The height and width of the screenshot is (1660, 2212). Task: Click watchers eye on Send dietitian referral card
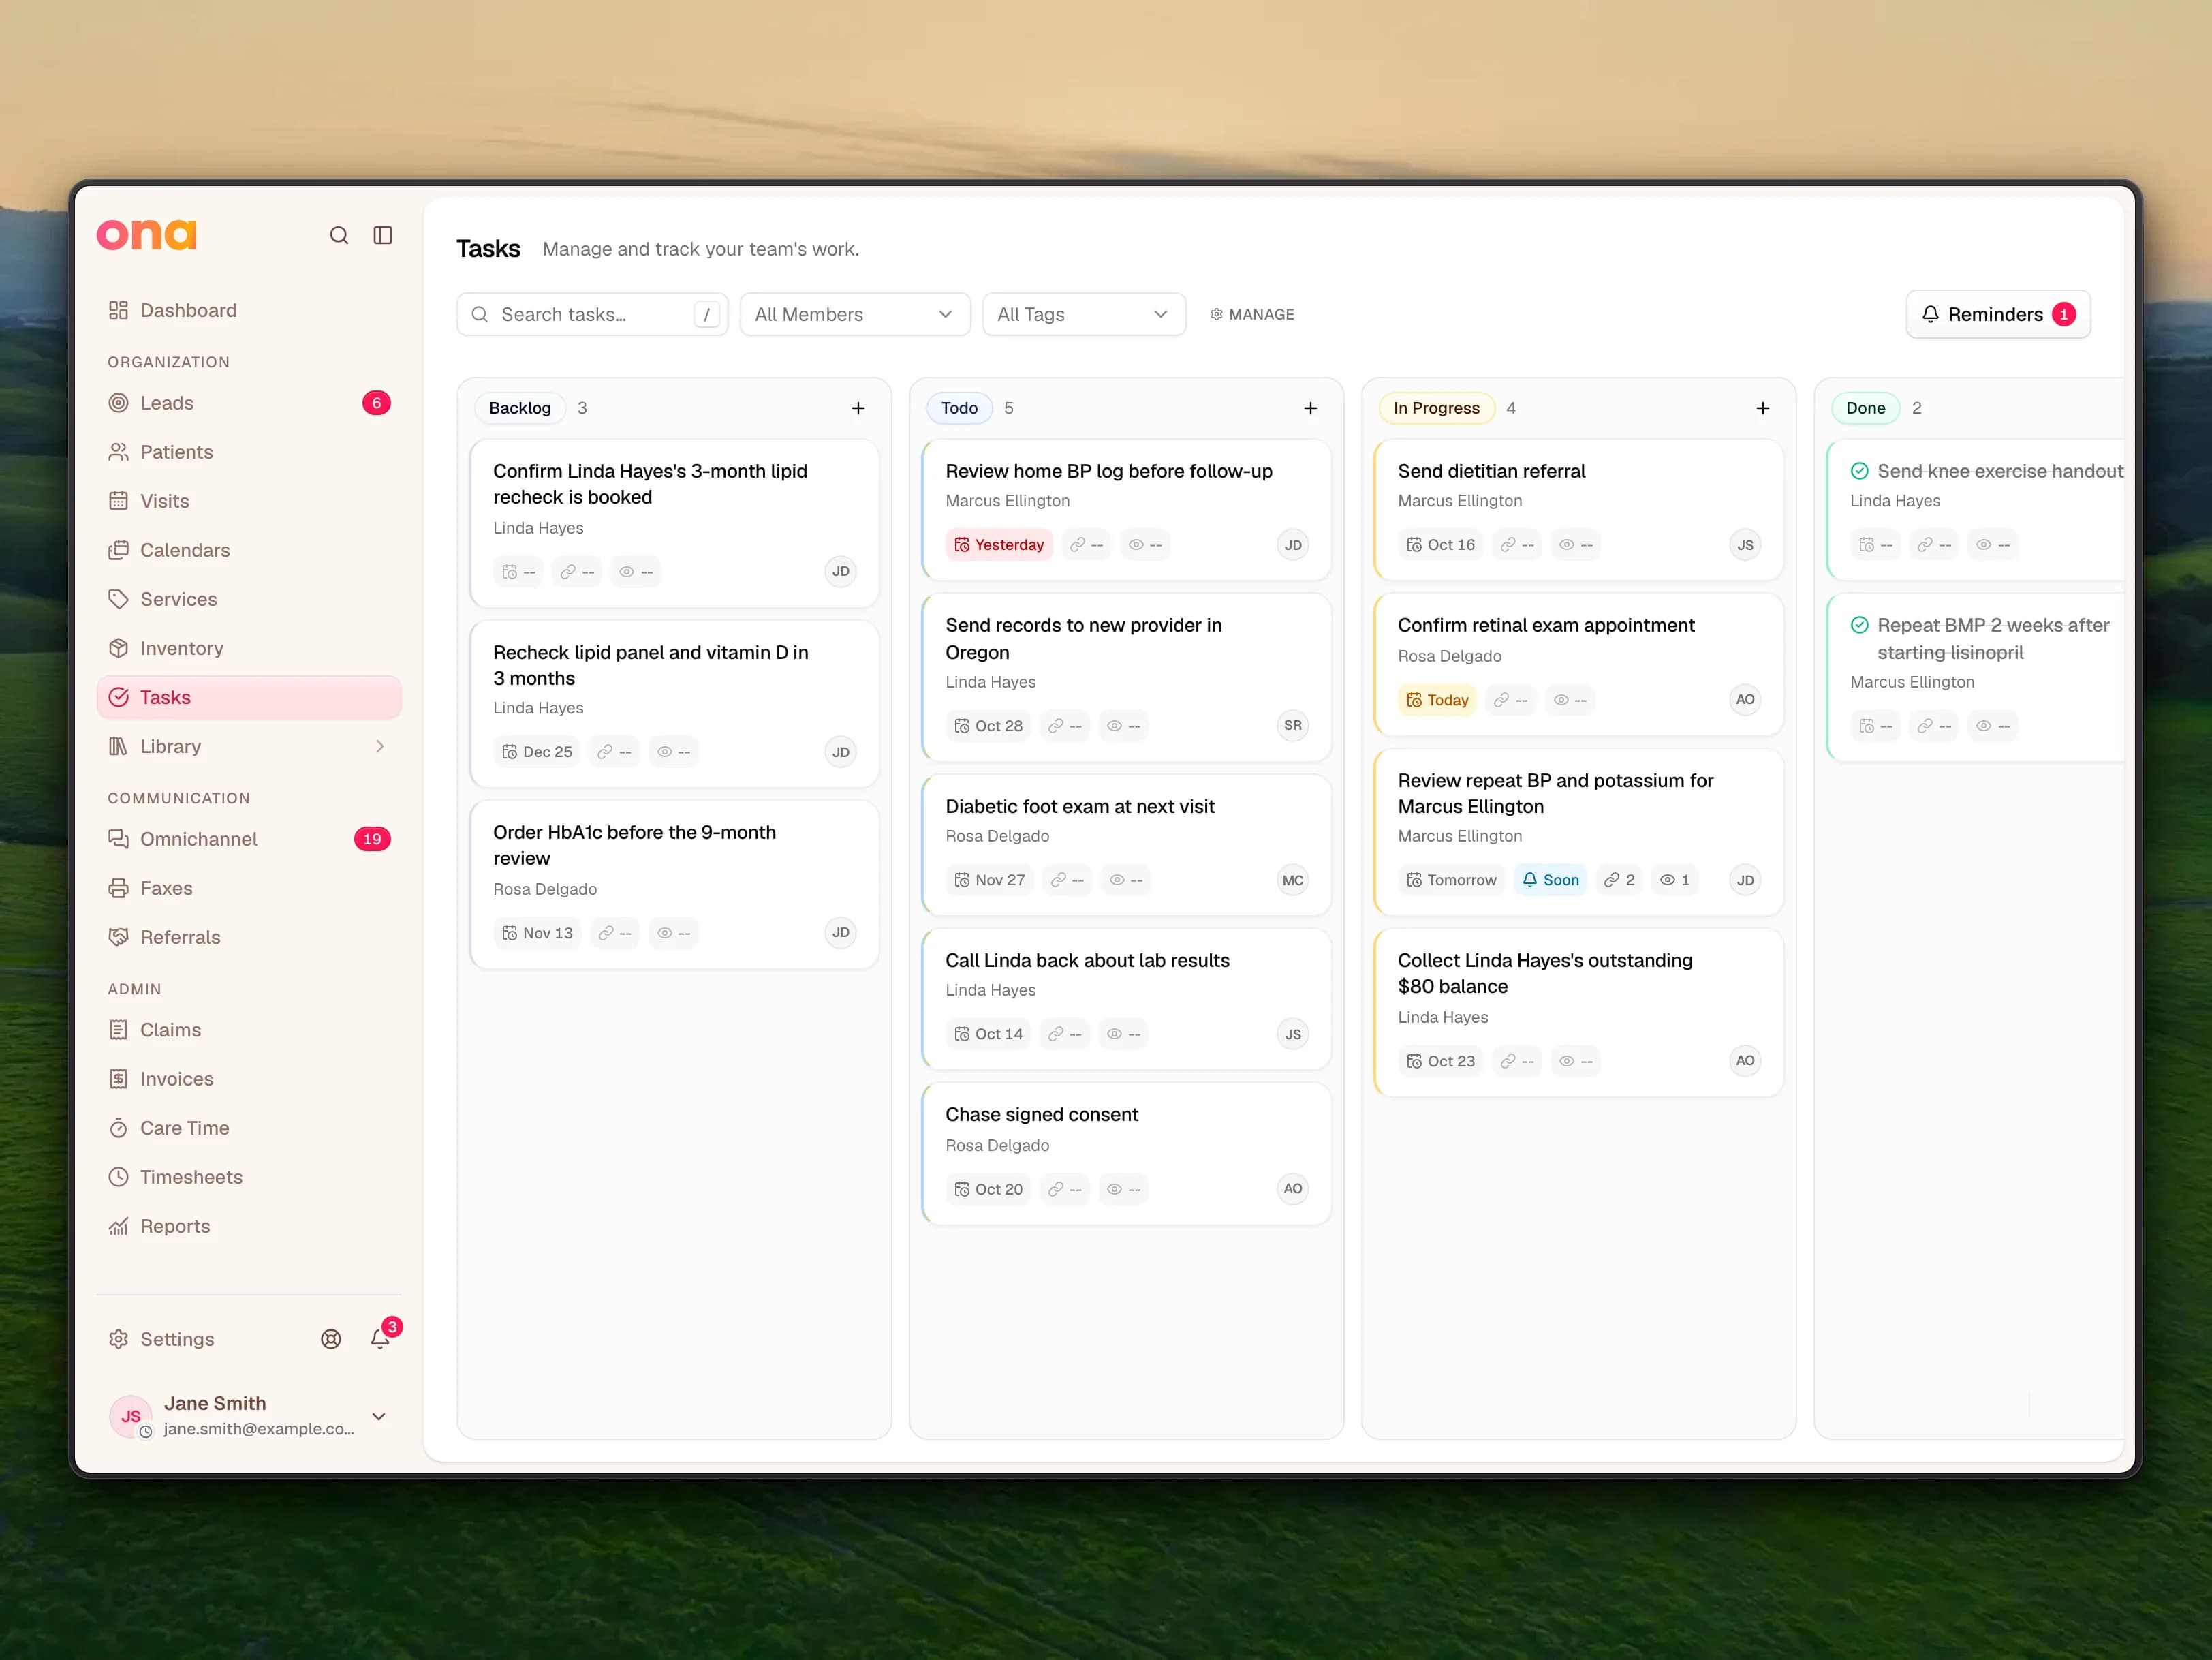click(x=1576, y=545)
